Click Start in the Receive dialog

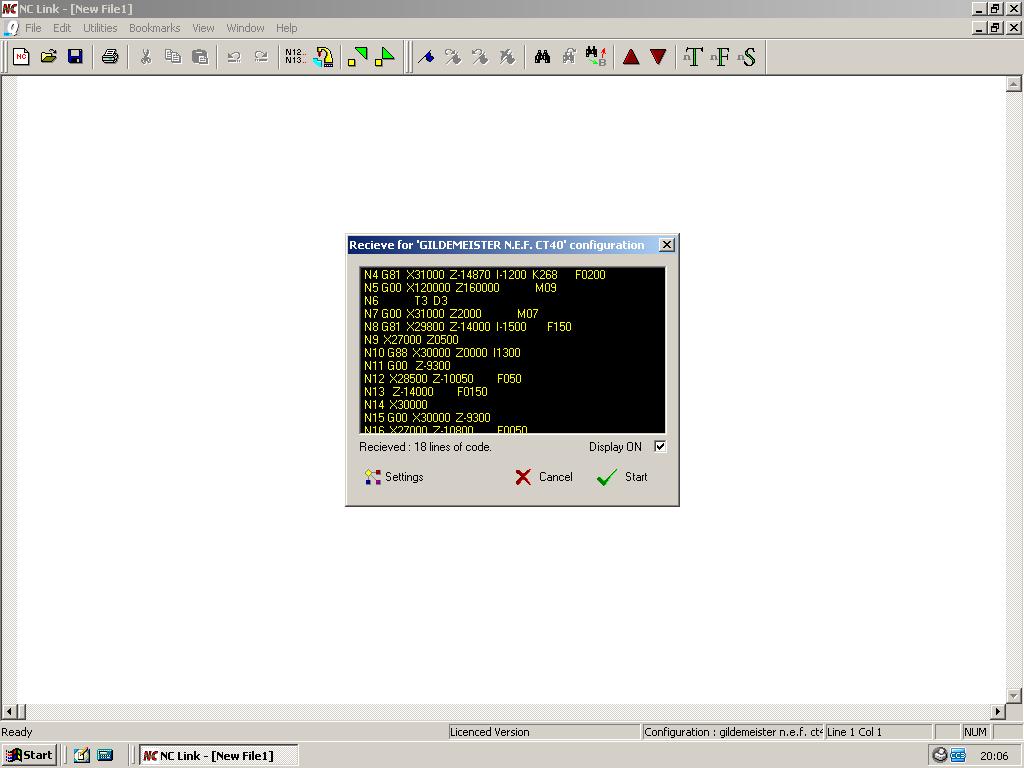tap(622, 477)
